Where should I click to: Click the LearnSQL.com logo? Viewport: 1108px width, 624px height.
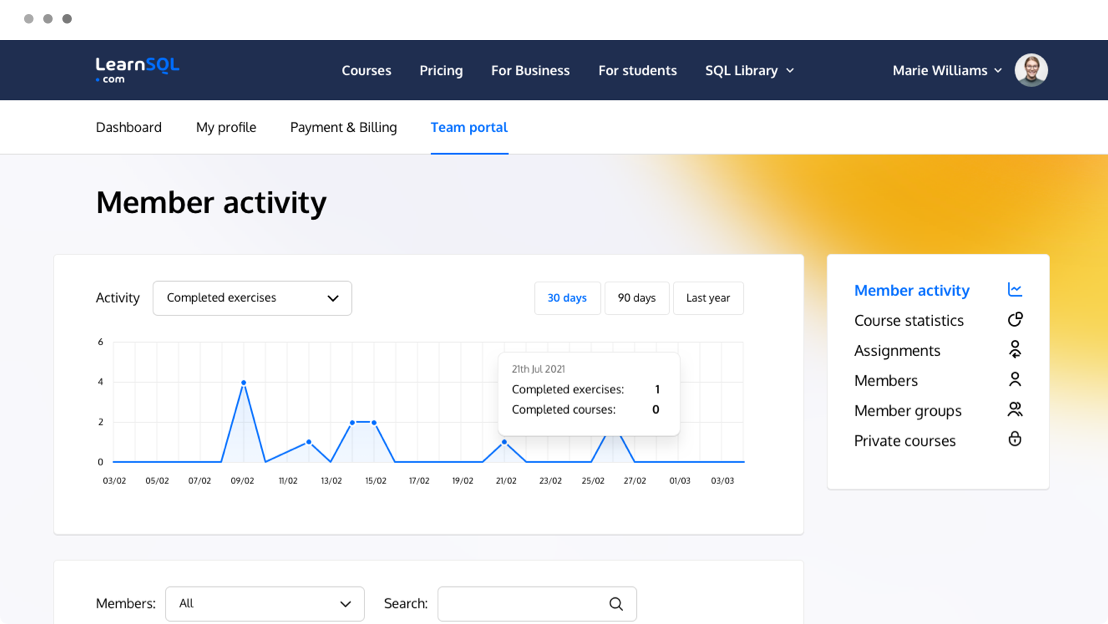tap(137, 69)
